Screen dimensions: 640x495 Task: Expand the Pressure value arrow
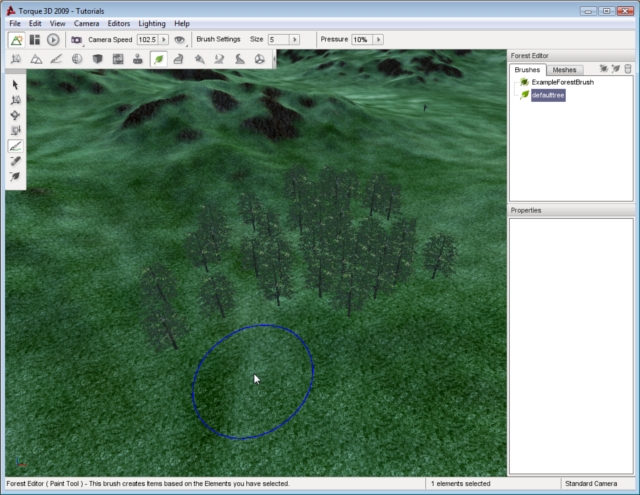tap(378, 39)
